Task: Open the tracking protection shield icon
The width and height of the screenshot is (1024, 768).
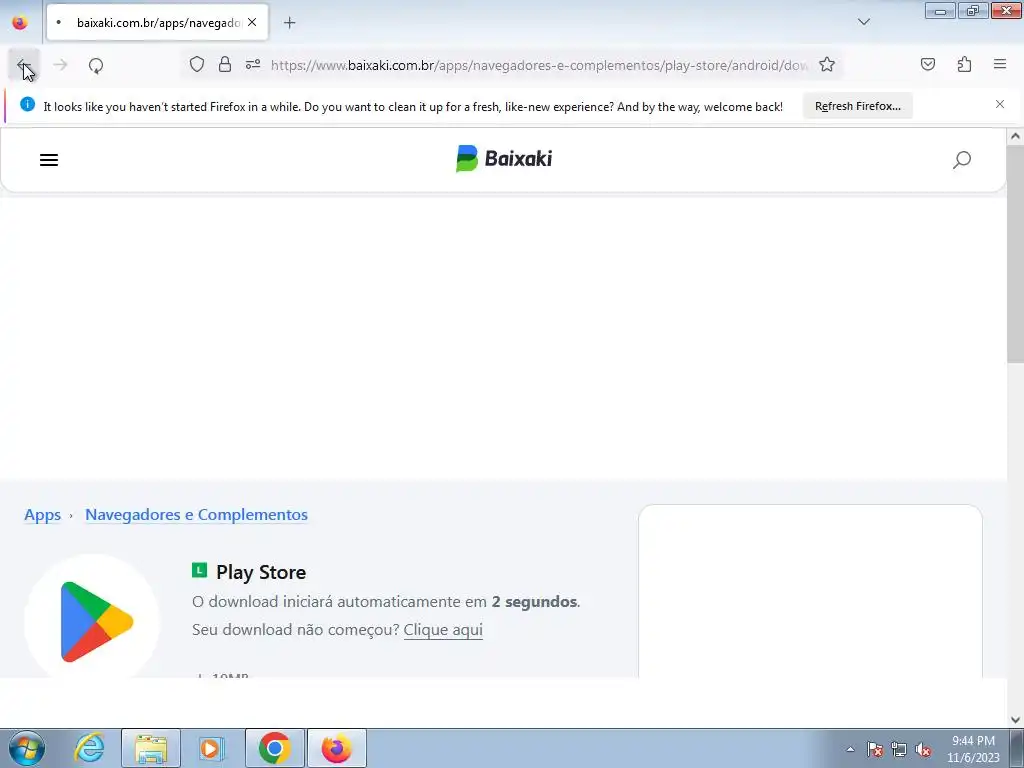Action: (197, 64)
